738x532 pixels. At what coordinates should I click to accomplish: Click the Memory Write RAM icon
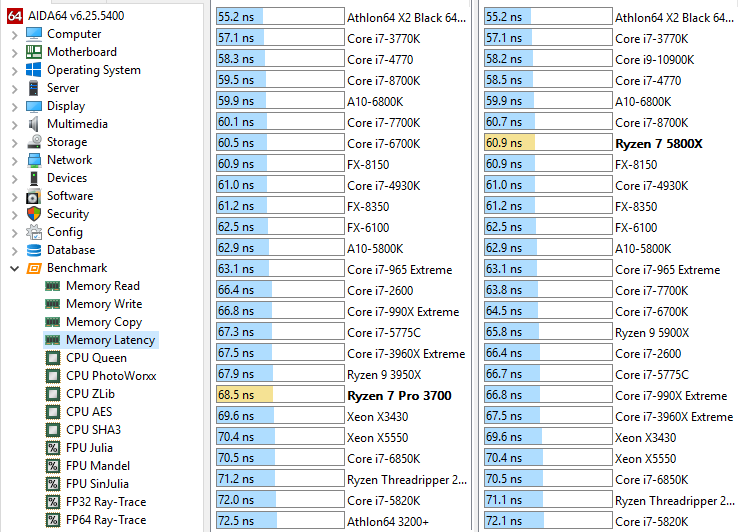click(53, 304)
